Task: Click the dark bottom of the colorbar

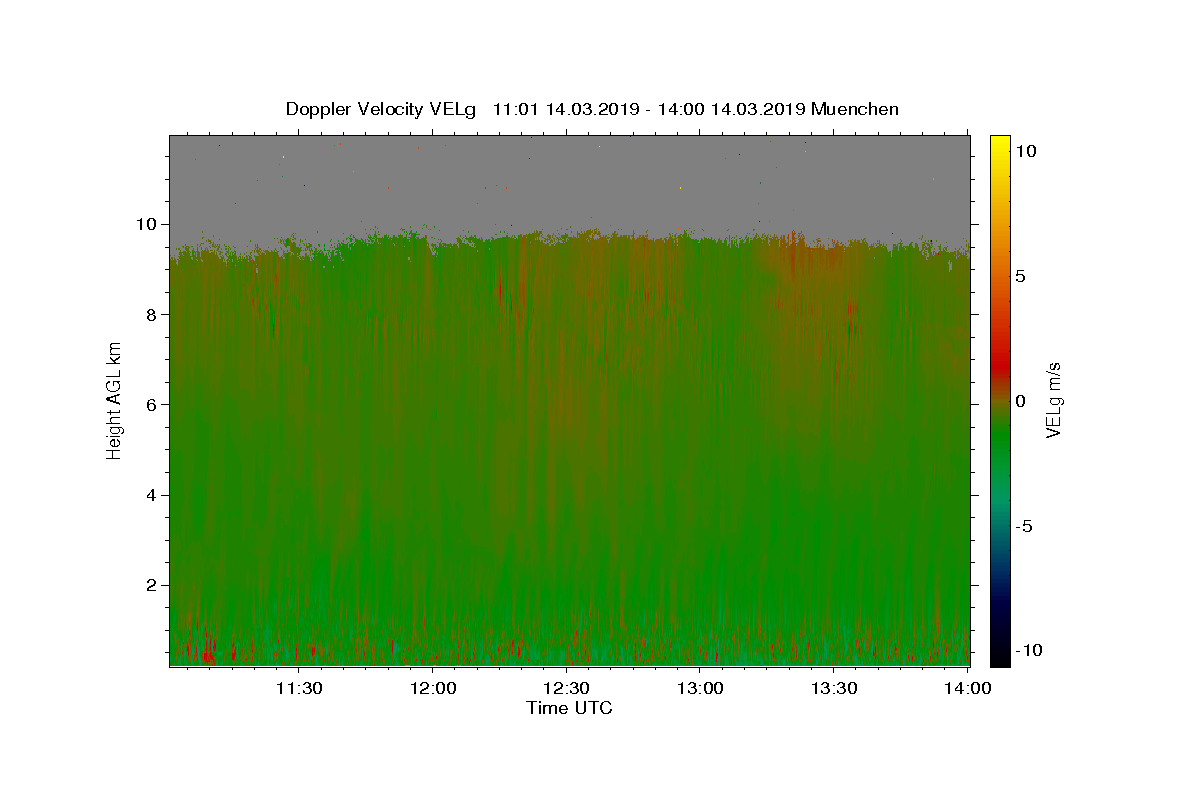Action: pos(1000,655)
